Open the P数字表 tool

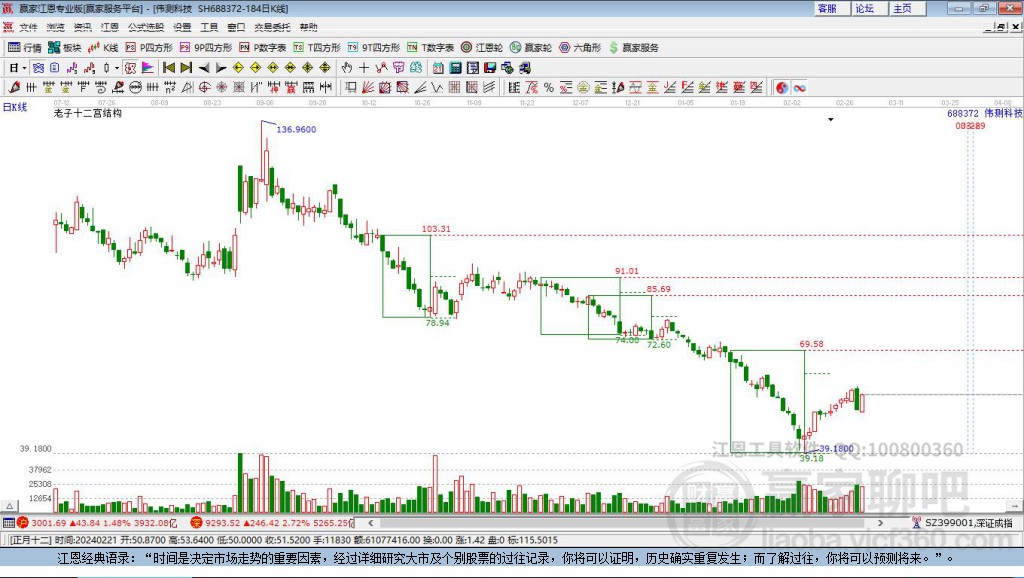(x=263, y=47)
